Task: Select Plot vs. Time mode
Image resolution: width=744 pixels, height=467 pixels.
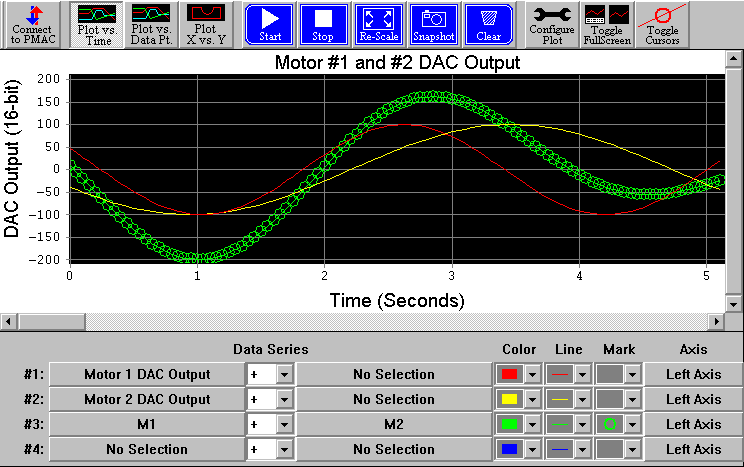Action: click(94, 24)
